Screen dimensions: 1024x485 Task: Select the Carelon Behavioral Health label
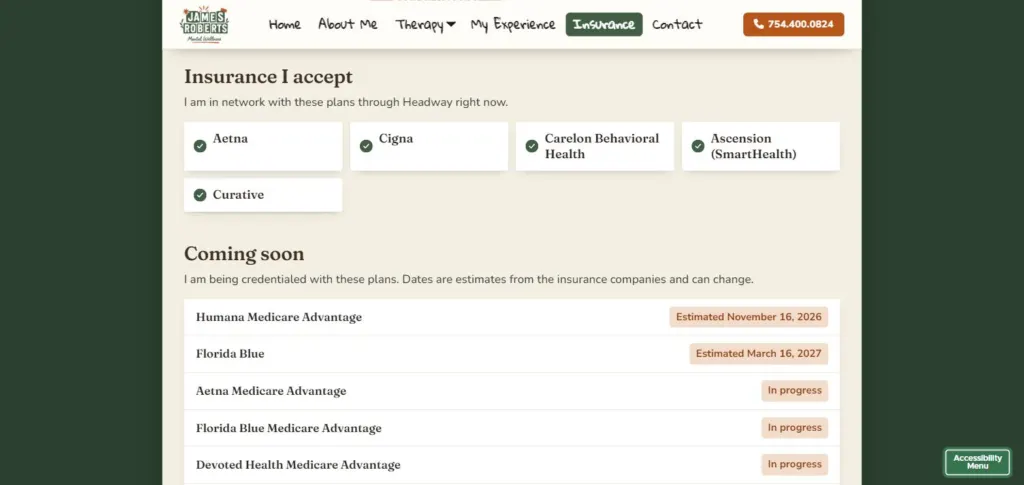point(602,146)
